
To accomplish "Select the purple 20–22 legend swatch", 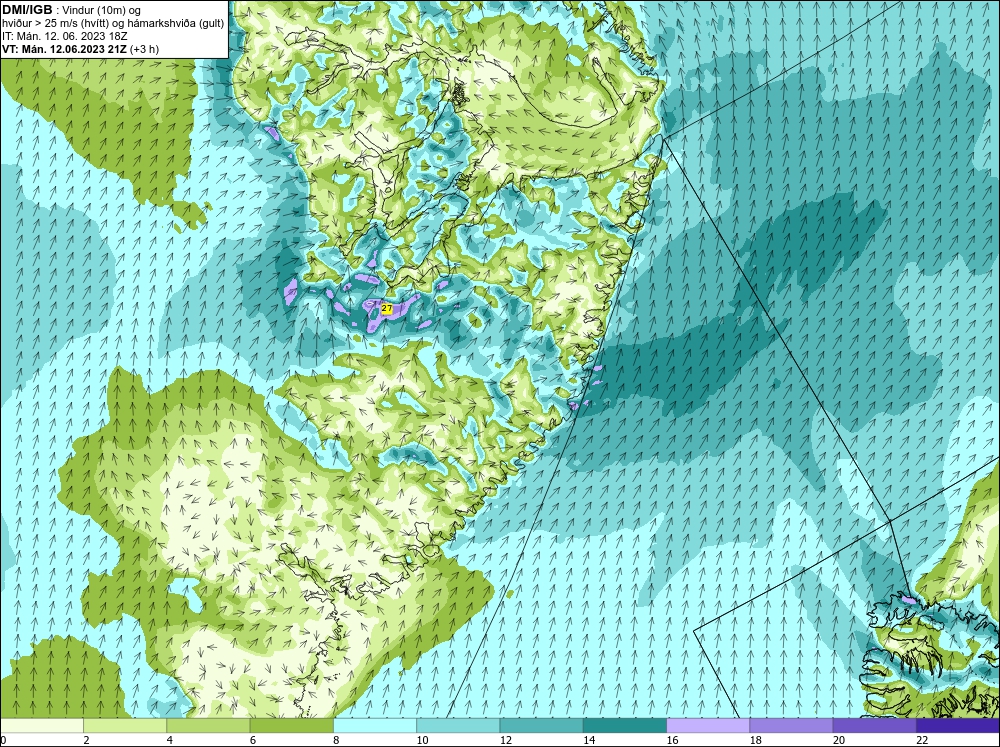I will click(874, 725).
